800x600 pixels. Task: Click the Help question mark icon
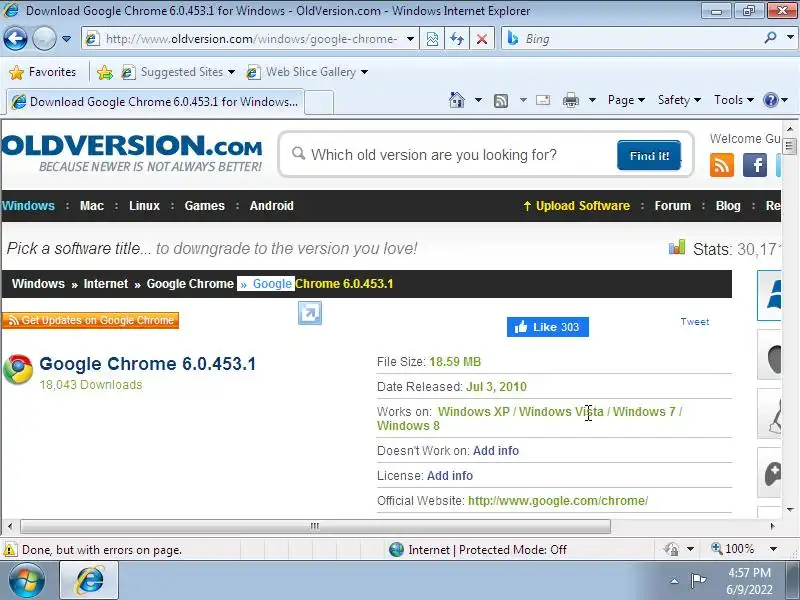pos(770,100)
